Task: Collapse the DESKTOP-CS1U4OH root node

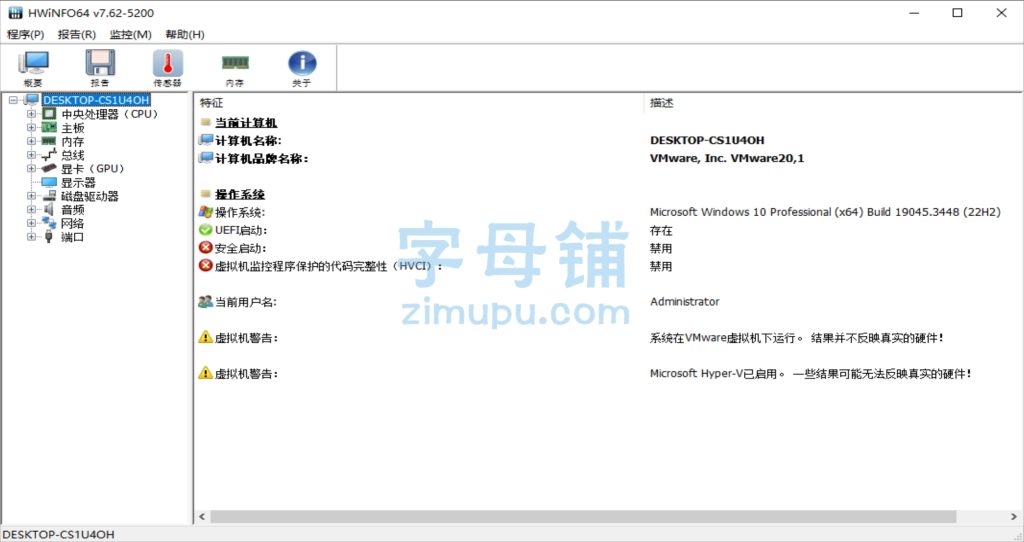Action: [x=13, y=100]
